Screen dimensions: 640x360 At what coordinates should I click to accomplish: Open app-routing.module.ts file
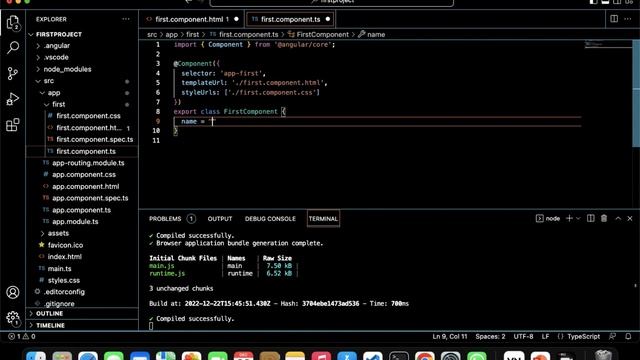click(x=88, y=163)
